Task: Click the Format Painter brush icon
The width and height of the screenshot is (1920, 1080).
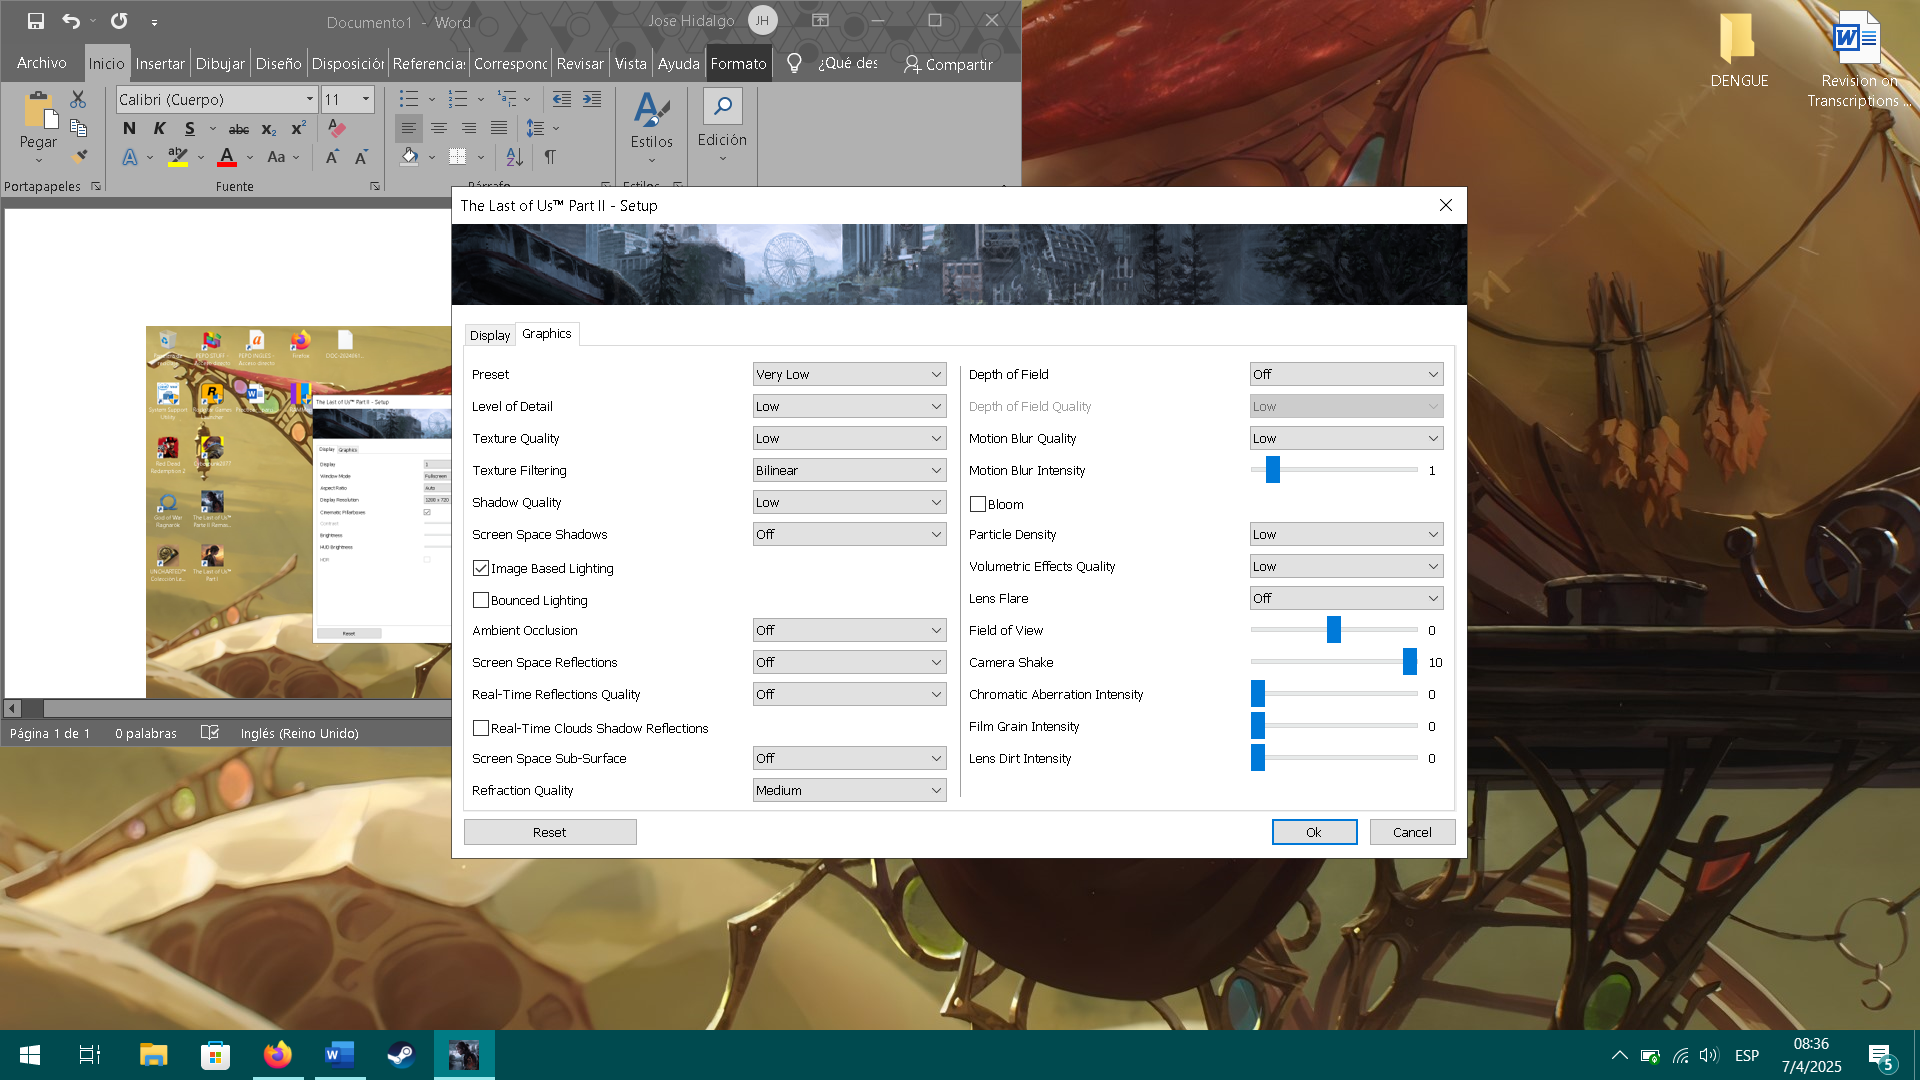Action: point(79,157)
